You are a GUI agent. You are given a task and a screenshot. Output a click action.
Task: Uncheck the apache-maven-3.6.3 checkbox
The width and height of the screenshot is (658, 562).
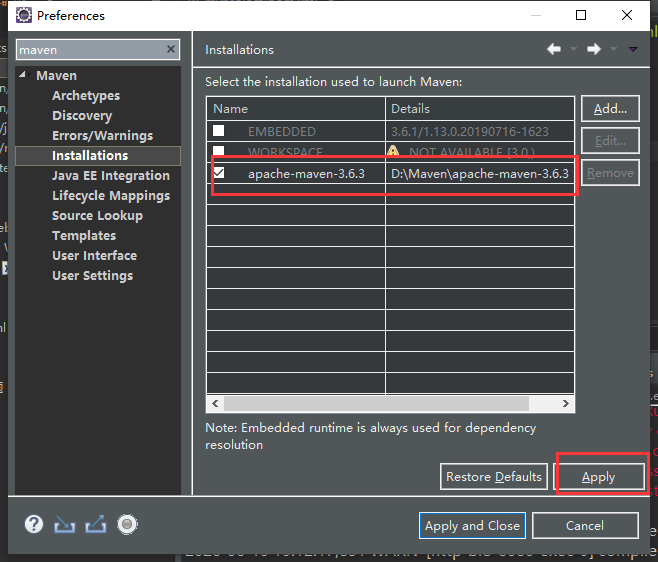click(219, 173)
